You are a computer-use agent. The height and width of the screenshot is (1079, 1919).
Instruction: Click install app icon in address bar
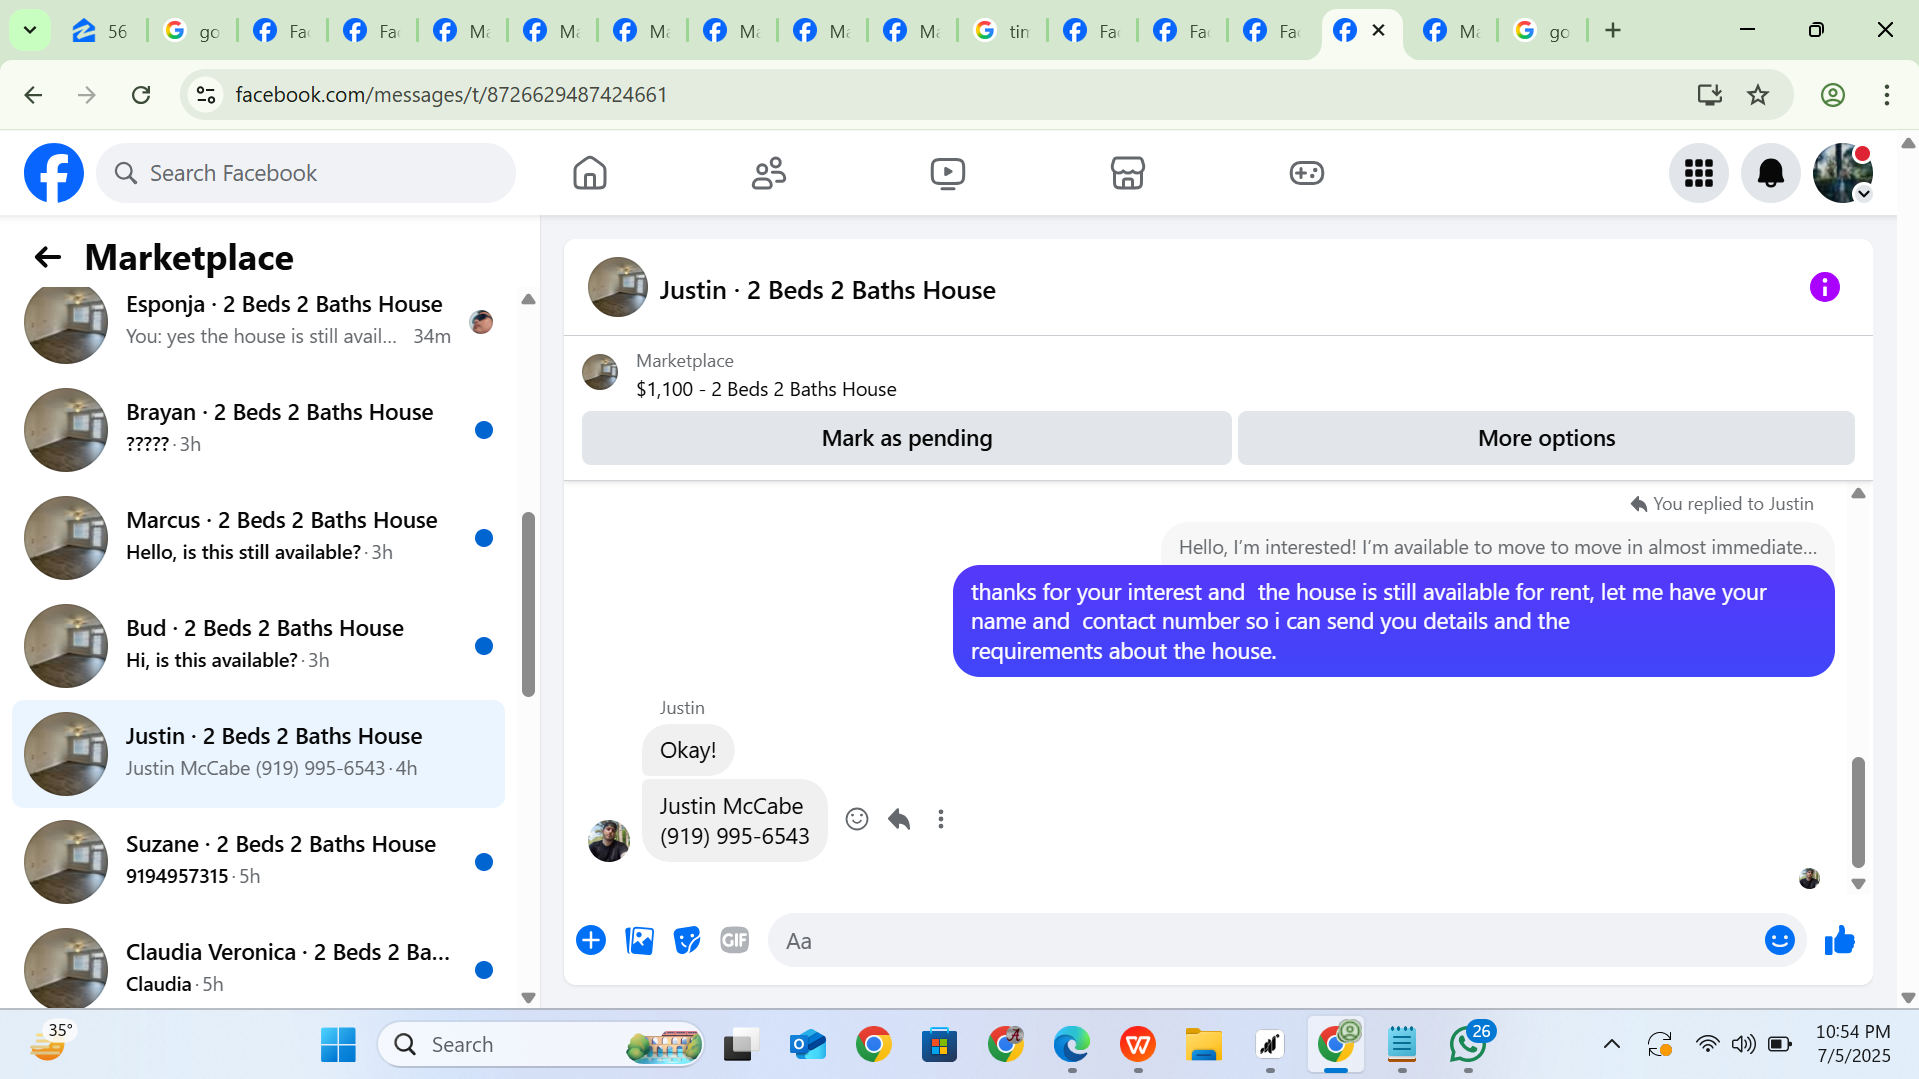(x=1709, y=95)
